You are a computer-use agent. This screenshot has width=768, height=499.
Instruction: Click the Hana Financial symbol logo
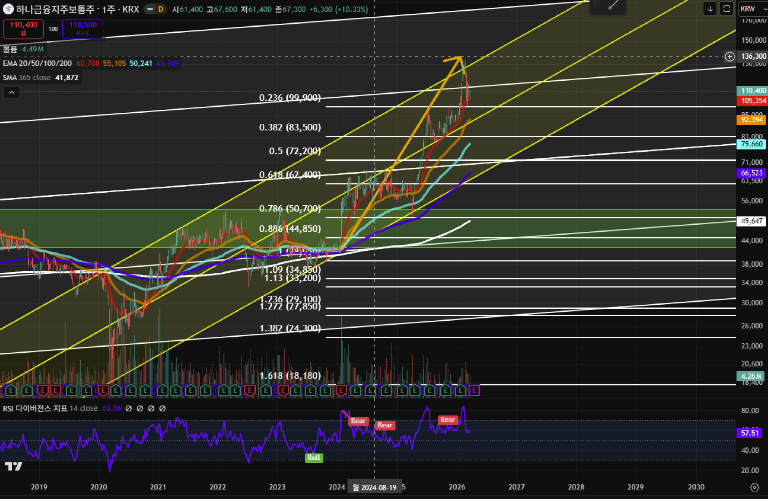pyautogui.click(x=8, y=9)
